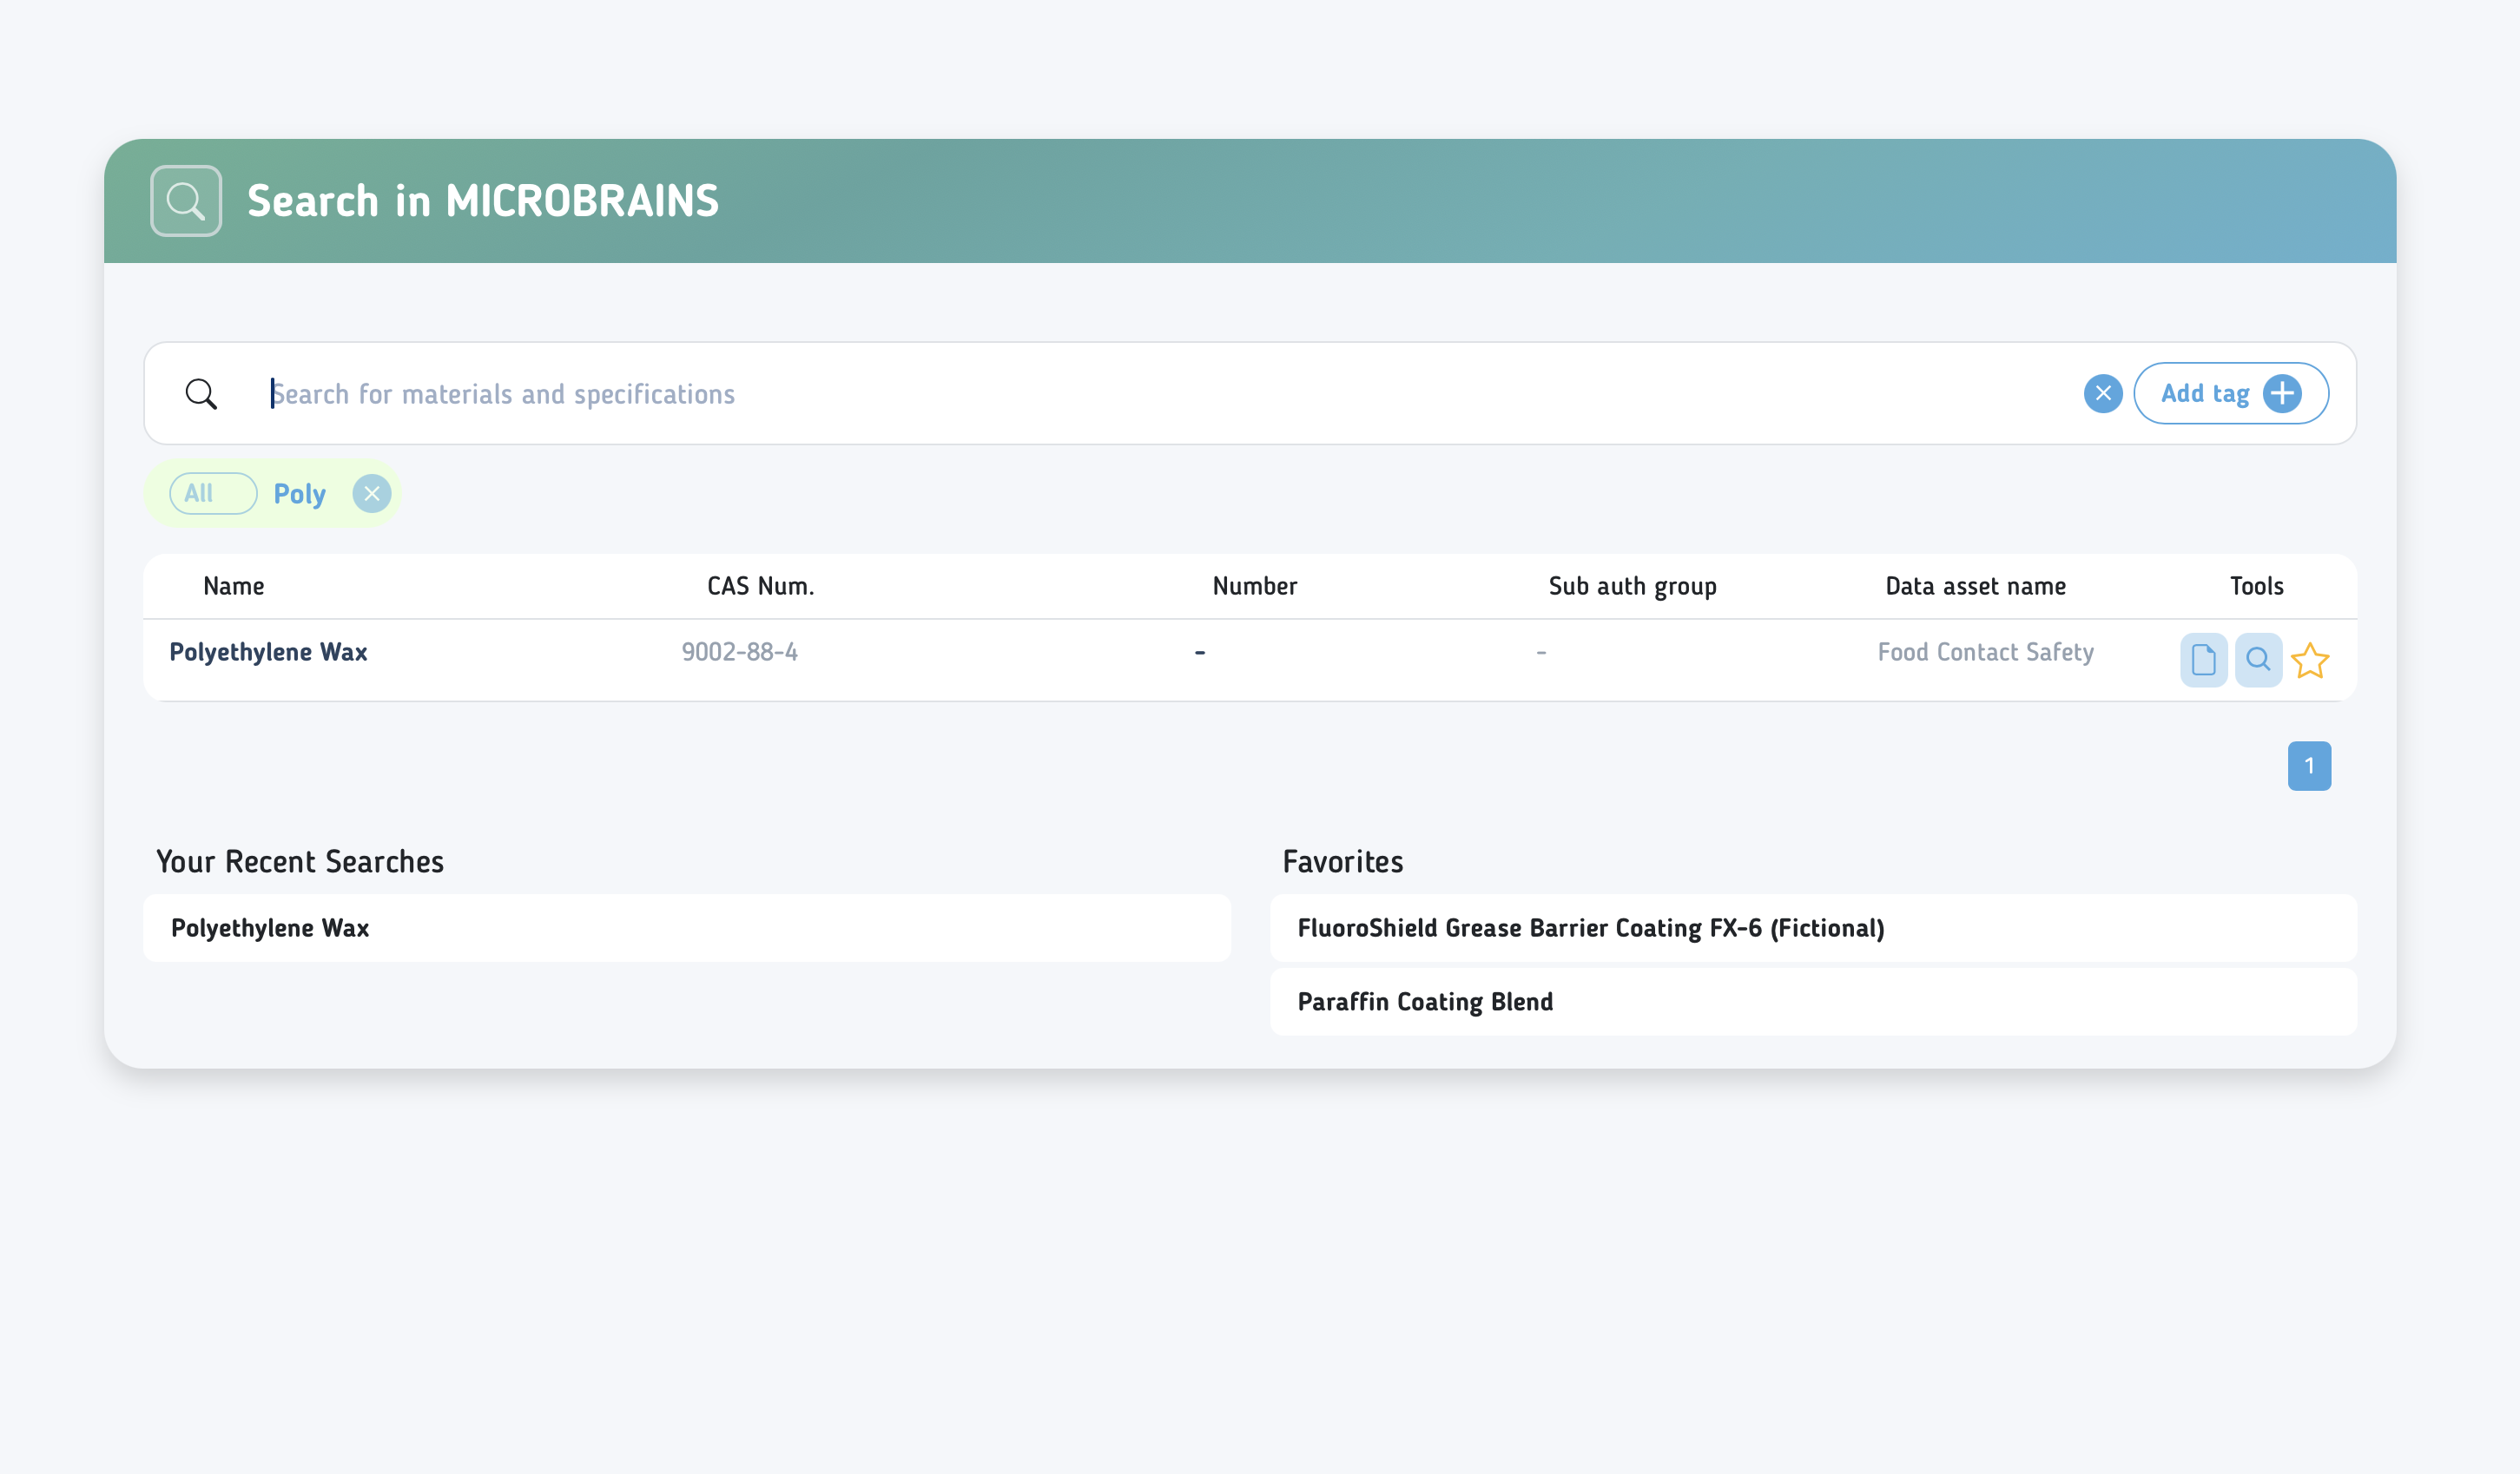The width and height of the screenshot is (2520, 1474).
Task: Open recent search Polyethylene Wax
Action: click(687, 928)
